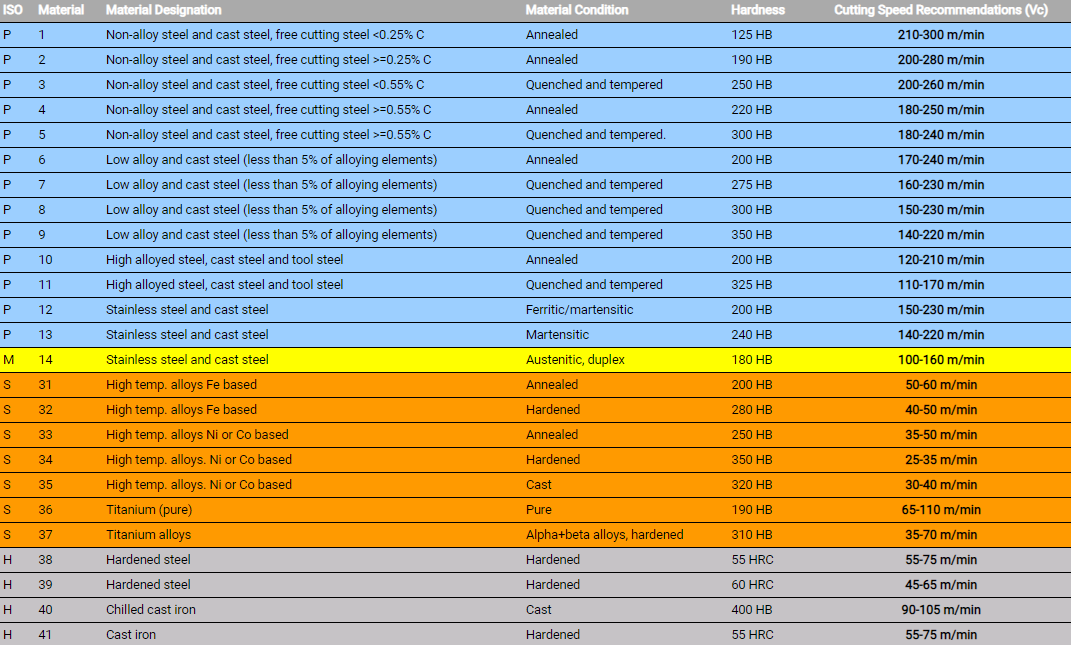The image size is (1071, 645).
Task: Click 'Cast iron' designation in row 41
Action: coord(130,635)
